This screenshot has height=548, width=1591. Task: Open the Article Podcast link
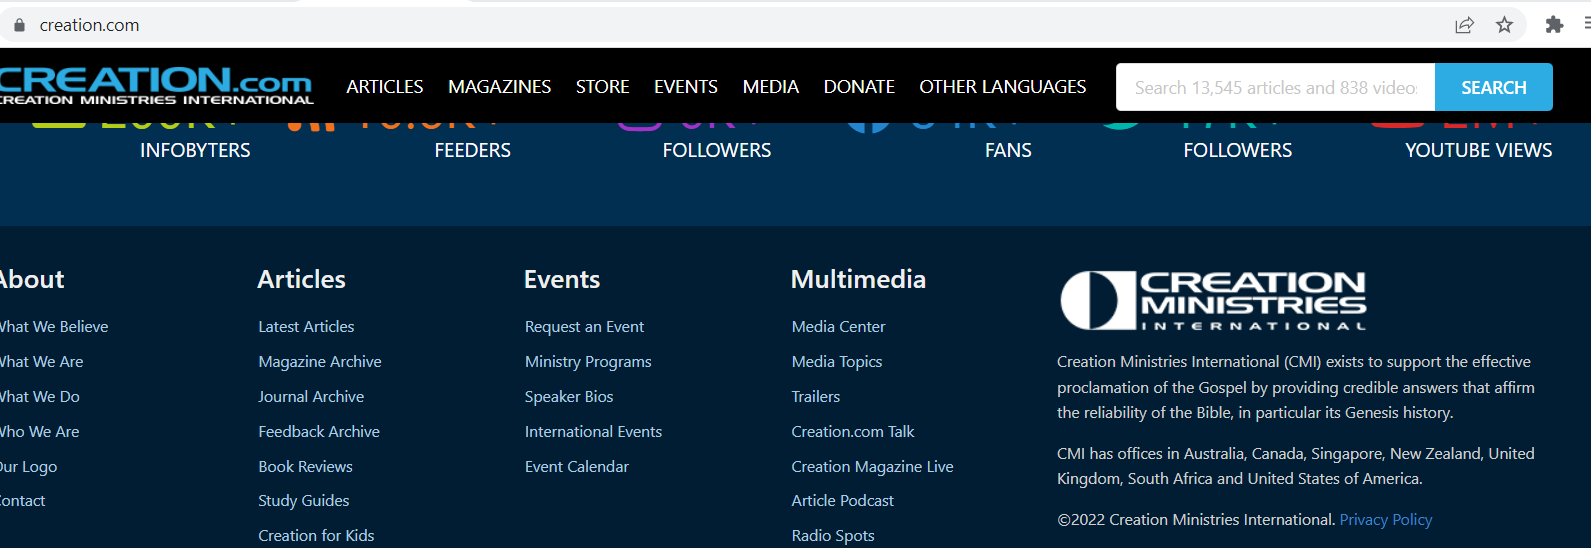point(843,501)
